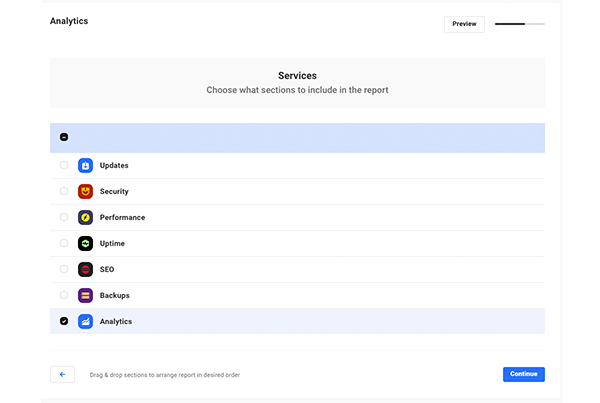The width and height of the screenshot is (600, 403).
Task: Go back using the left arrow button
Action: tap(62, 374)
